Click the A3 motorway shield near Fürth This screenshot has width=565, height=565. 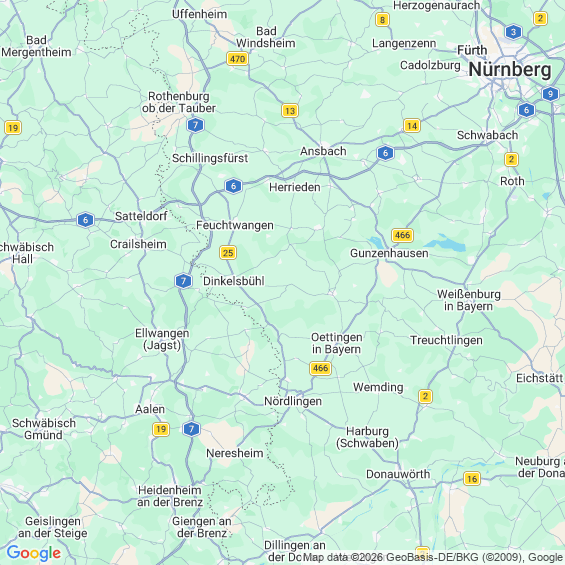pyautogui.click(x=513, y=32)
